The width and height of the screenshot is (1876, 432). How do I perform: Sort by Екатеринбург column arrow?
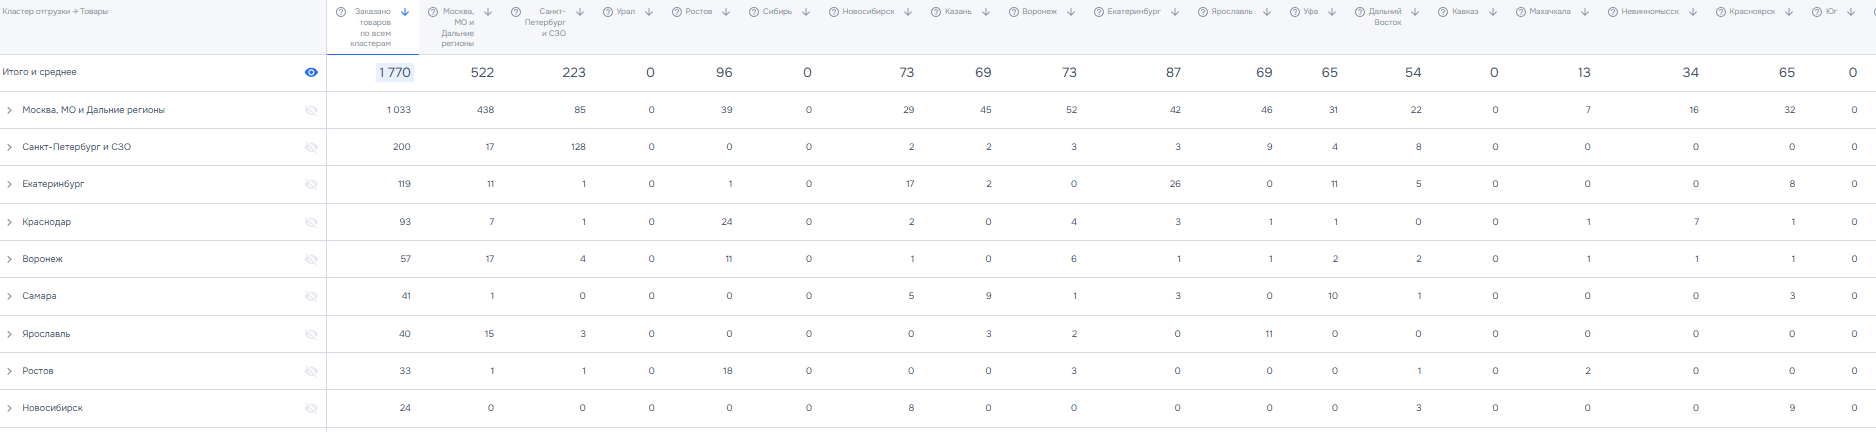[1175, 12]
